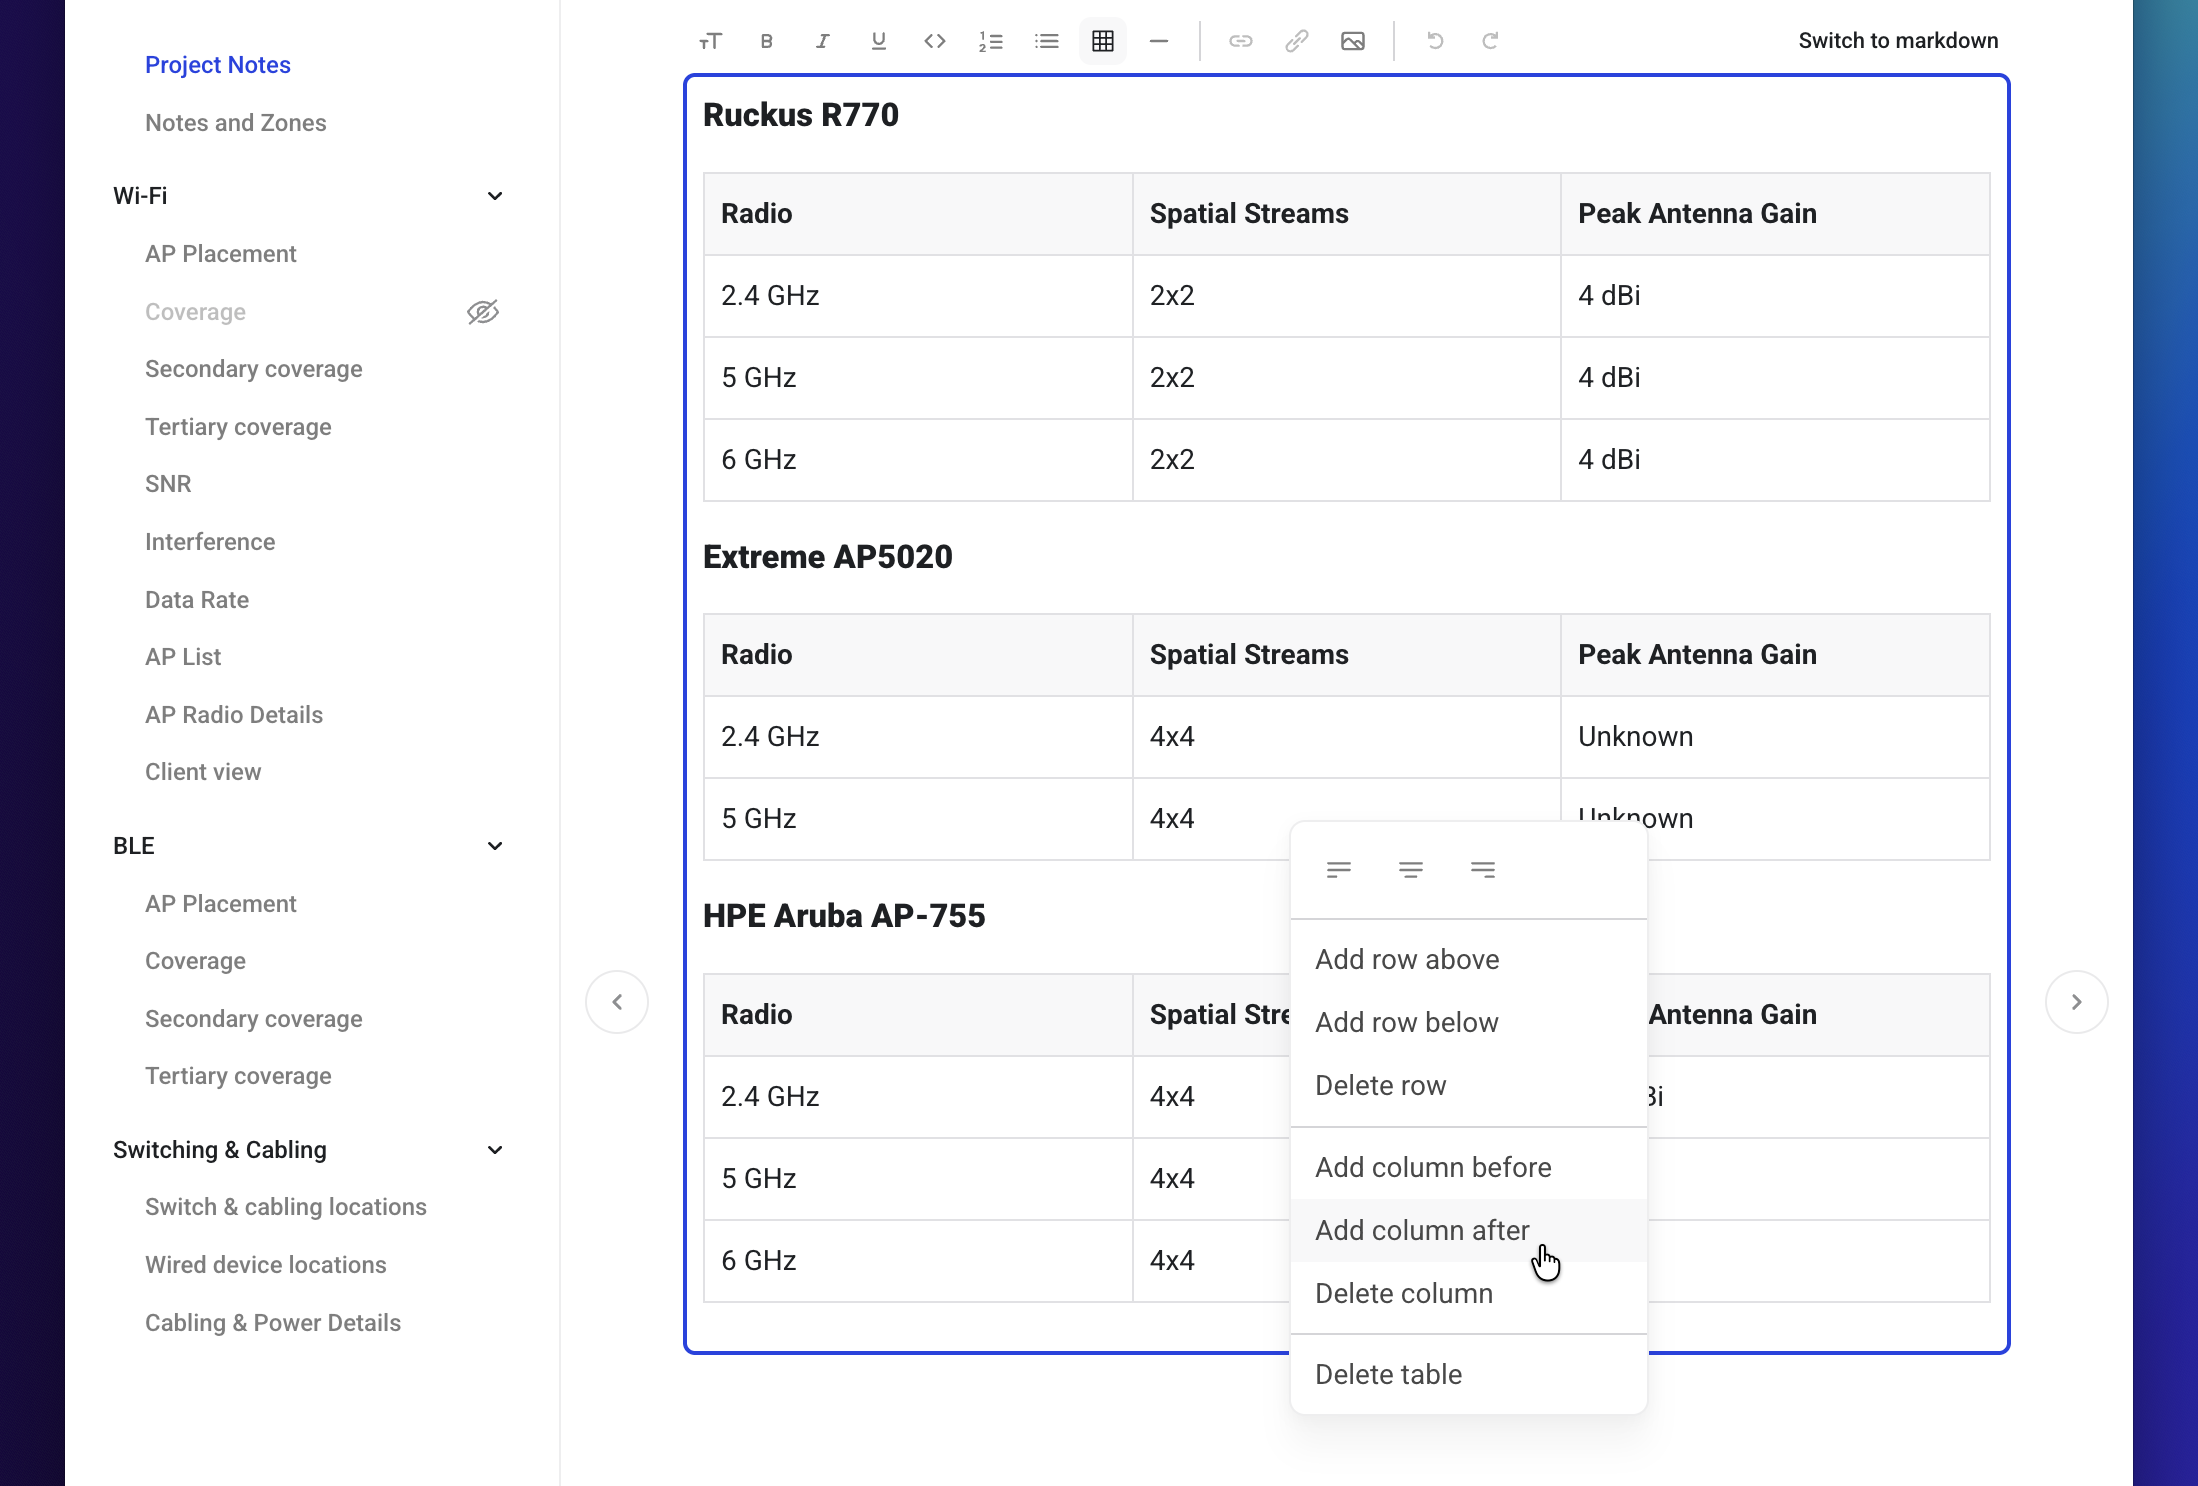The width and height of the screenshot is (2198, 1486).
Task: Click the insert link icon
Action: coord(1241,41)
